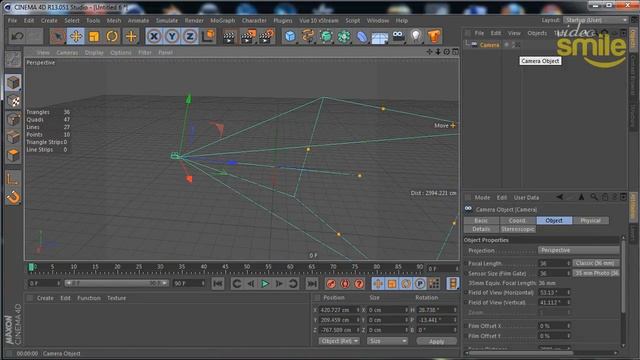Click the Focal Length value field
Viewport: 640px width, 360px height.
pyautogui.click(x=554, y=263)
